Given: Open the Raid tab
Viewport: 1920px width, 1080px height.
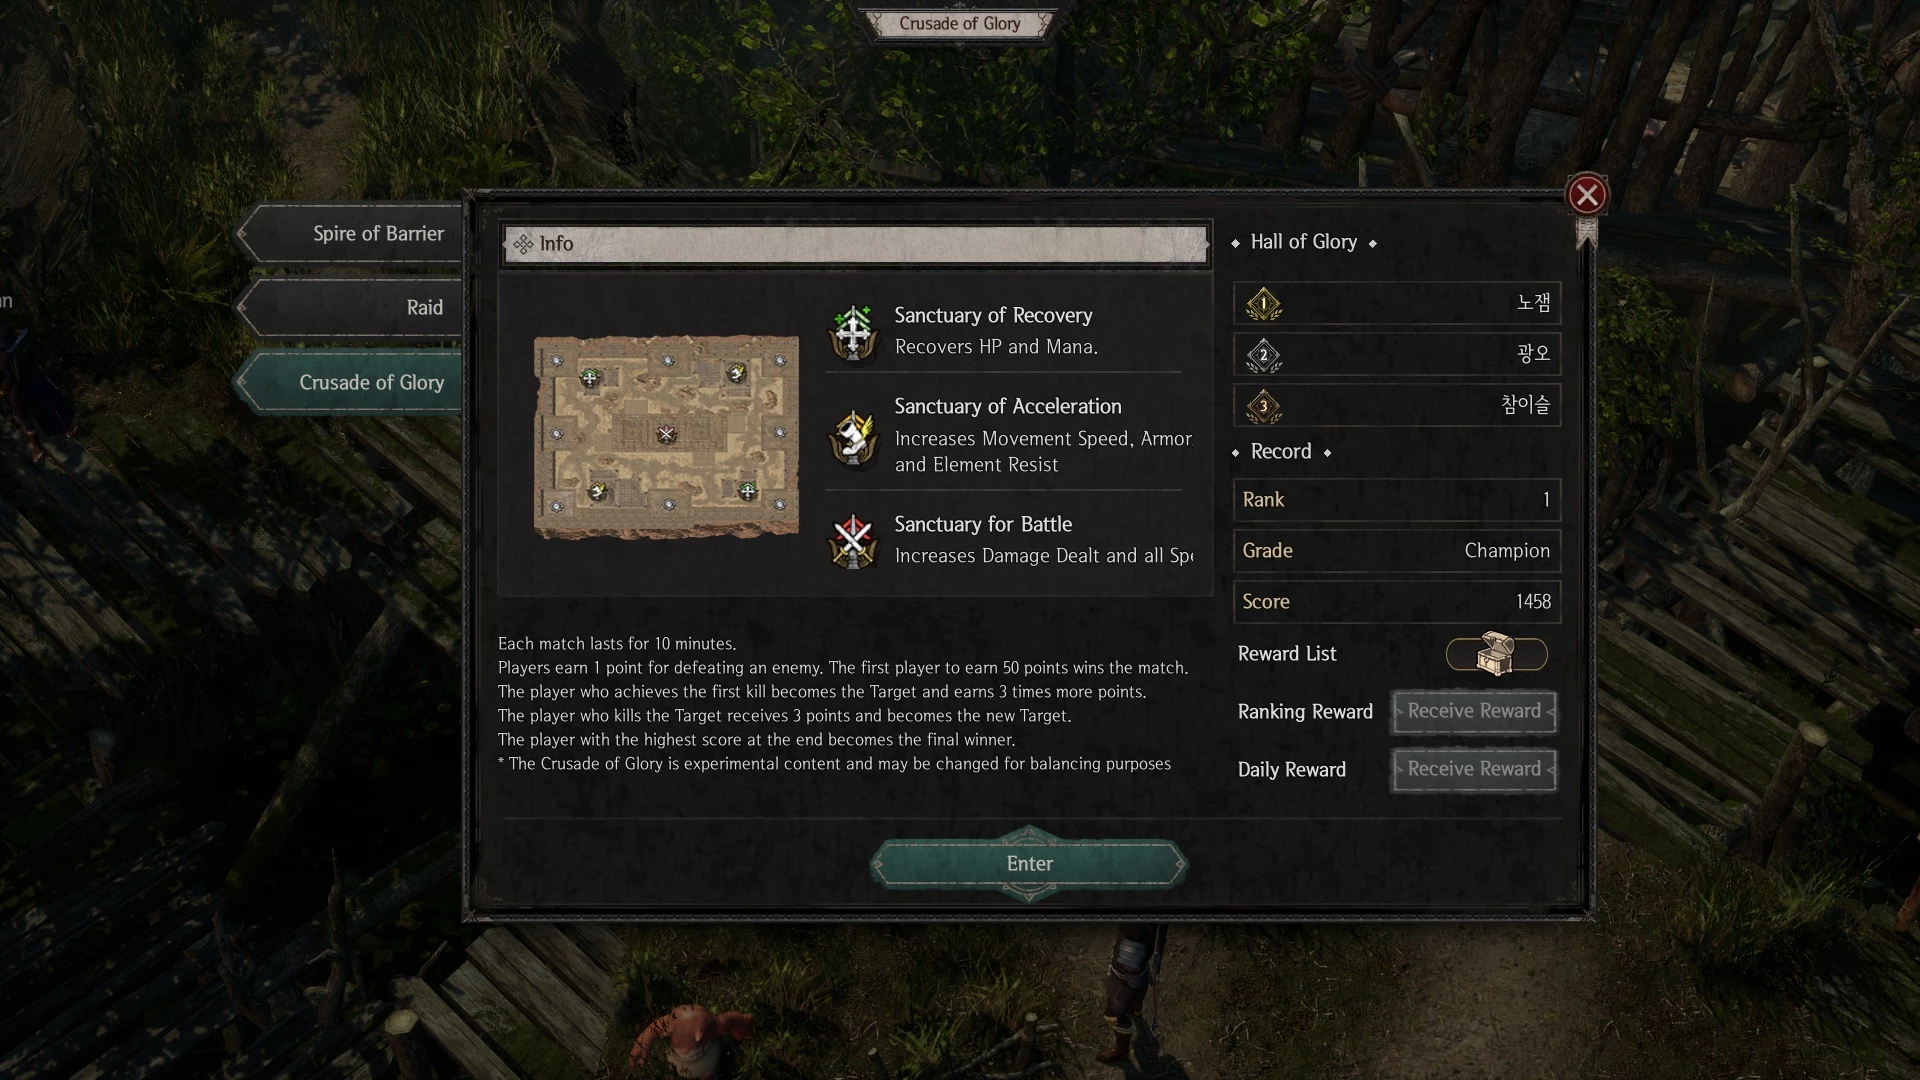Looking at the screenshot, I should [x=350, y=308].
